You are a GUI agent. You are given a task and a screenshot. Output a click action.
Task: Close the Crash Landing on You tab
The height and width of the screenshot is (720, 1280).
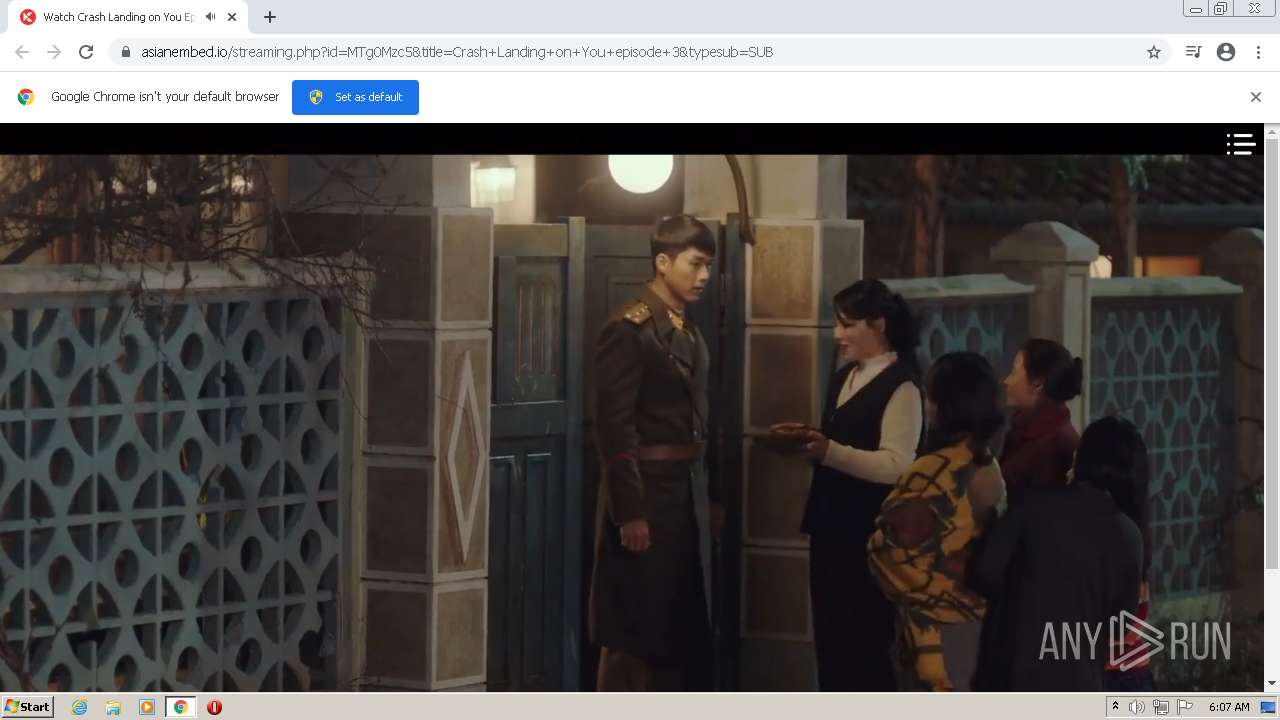[x=232, y=17]
